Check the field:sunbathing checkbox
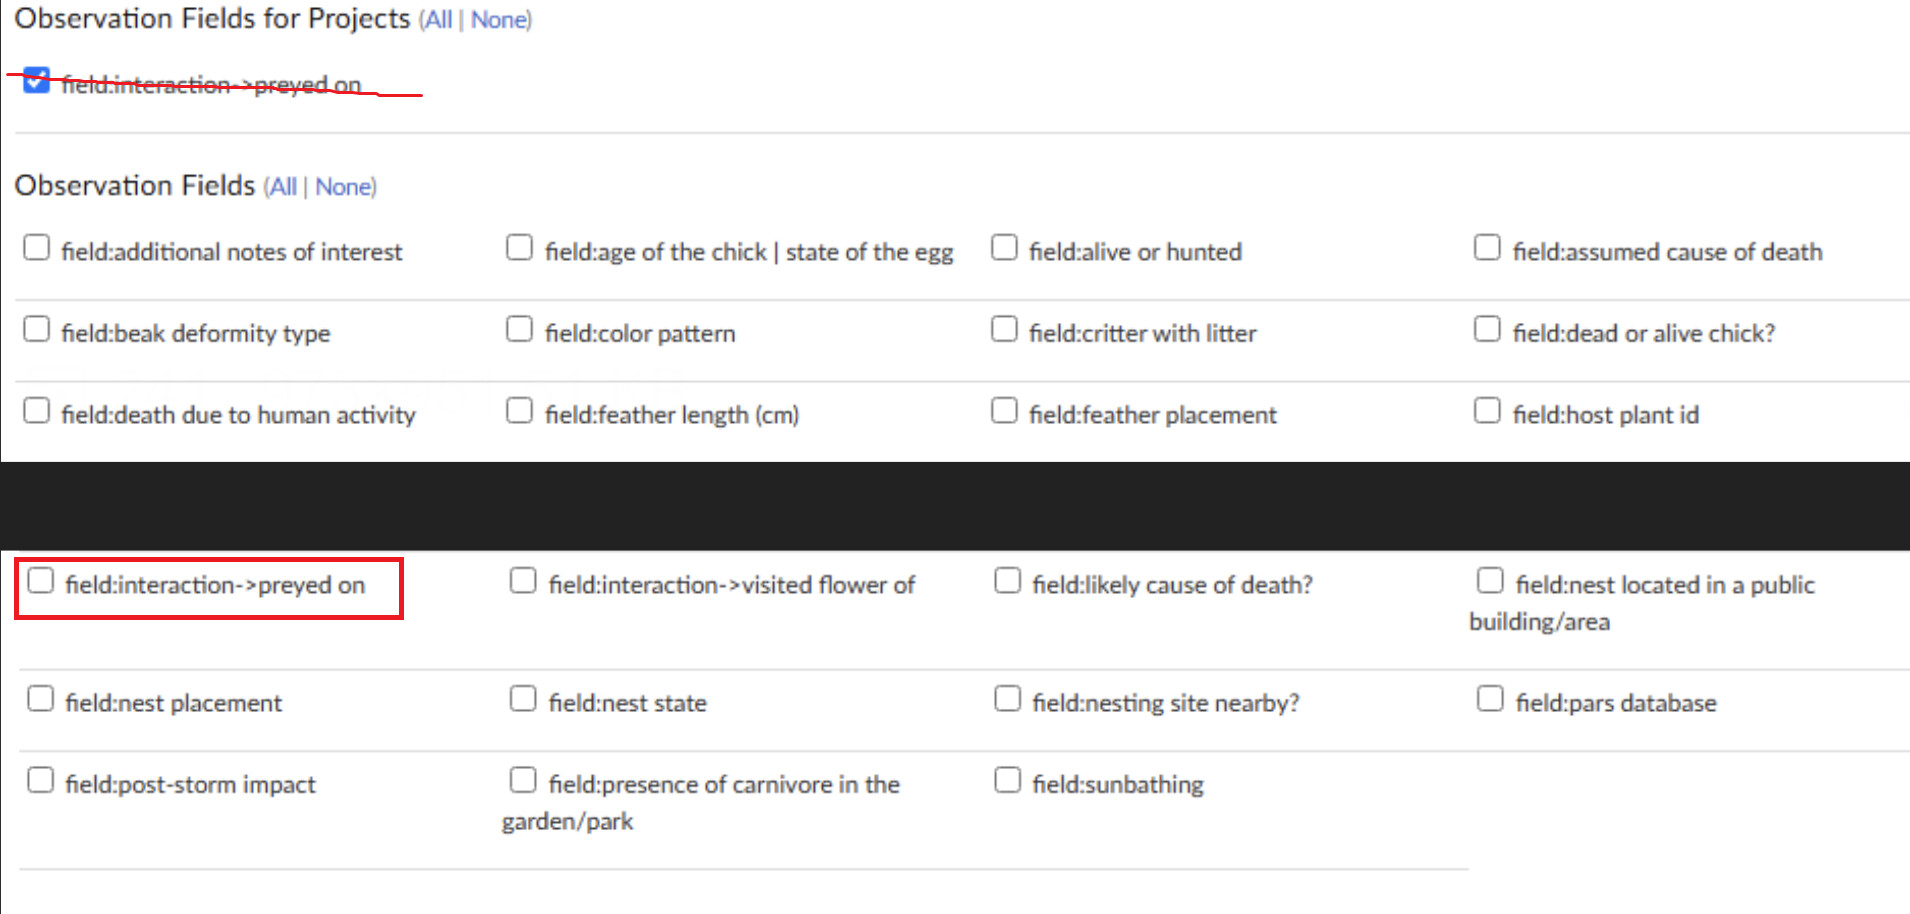The image size is (1910, 914). 1008,780
